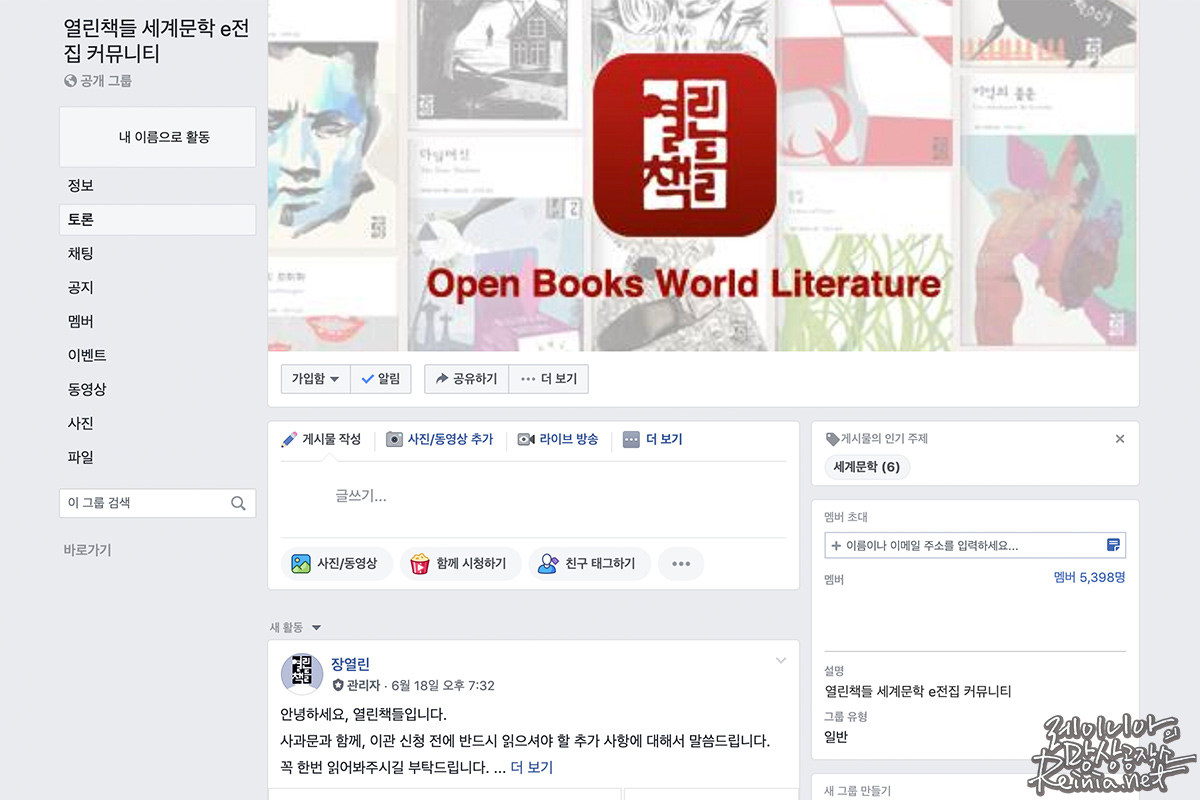Click the picture icon in 사진/동영상 pill
Image resolution: width=1200 pixels, height=800 pixels.
pyautogui.click(x=301, y=564)
